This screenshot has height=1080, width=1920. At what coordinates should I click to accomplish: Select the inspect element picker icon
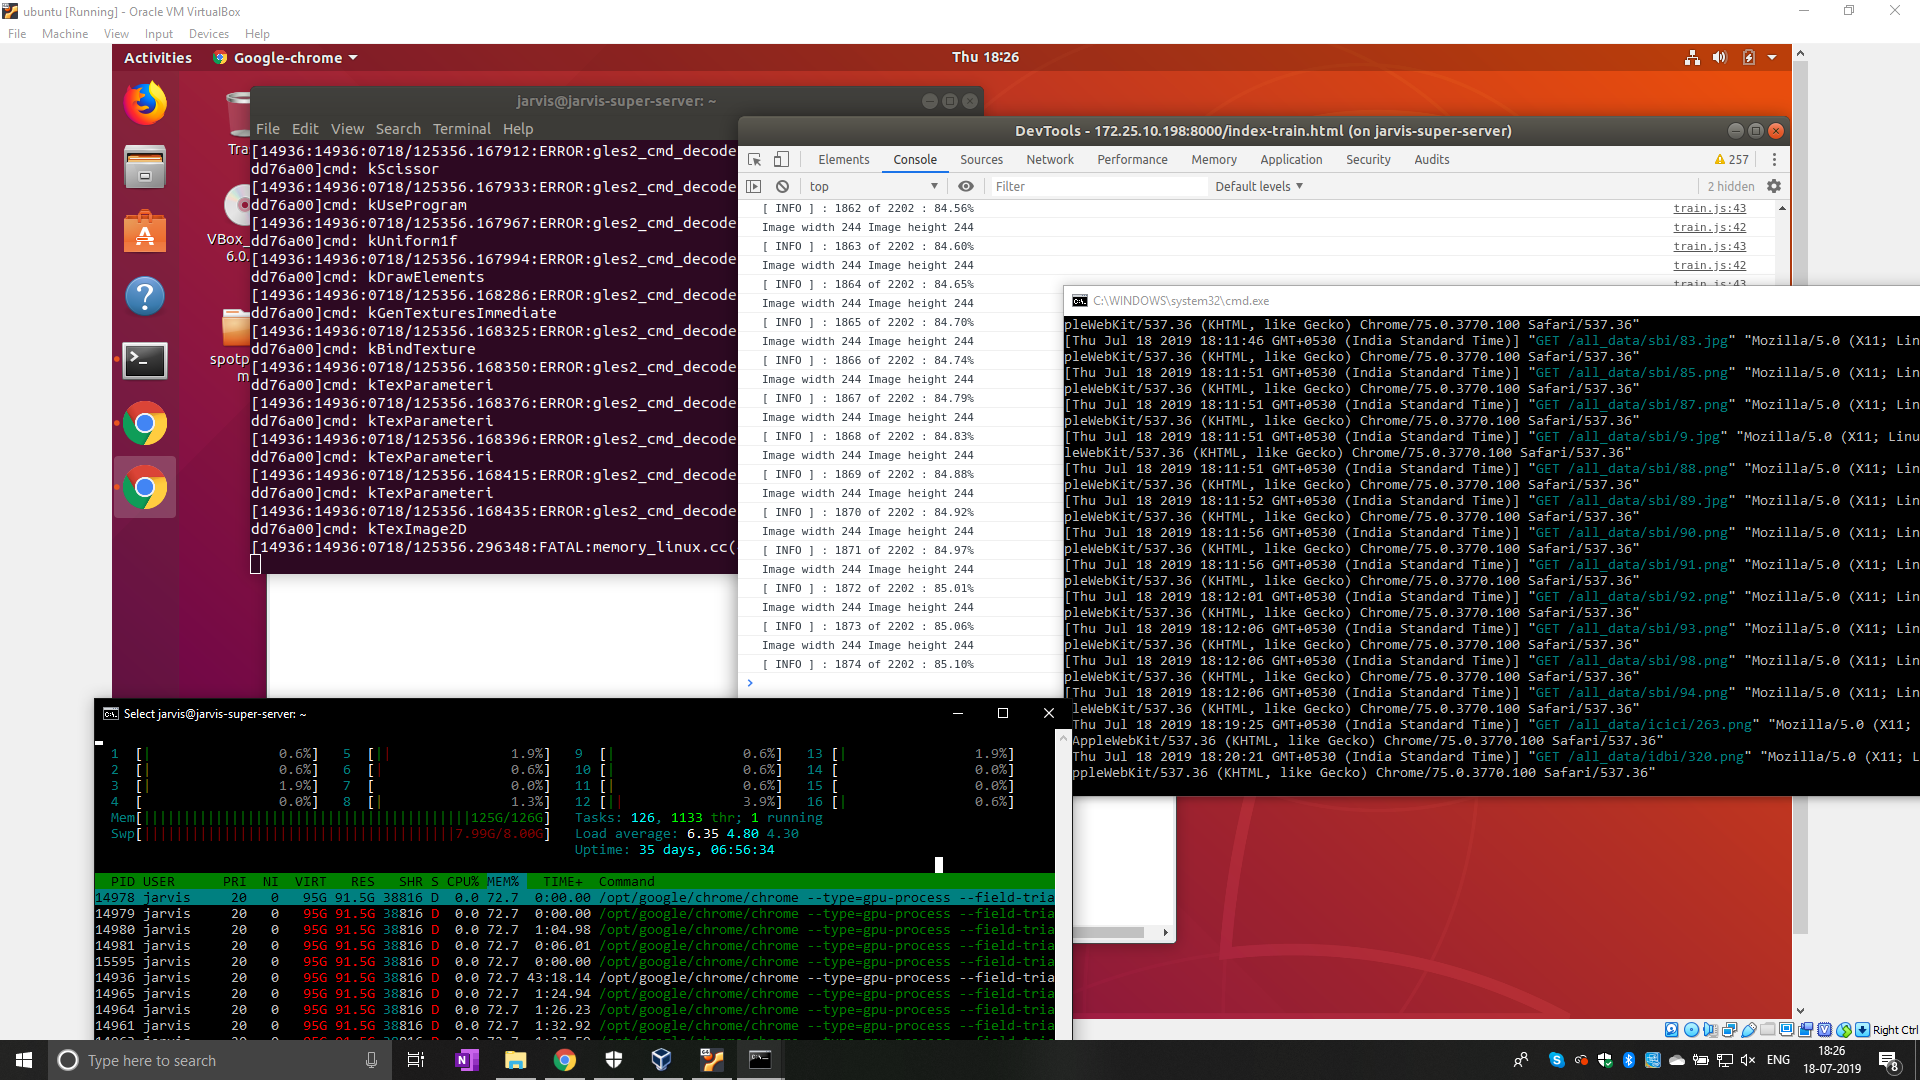click(755, 160)
